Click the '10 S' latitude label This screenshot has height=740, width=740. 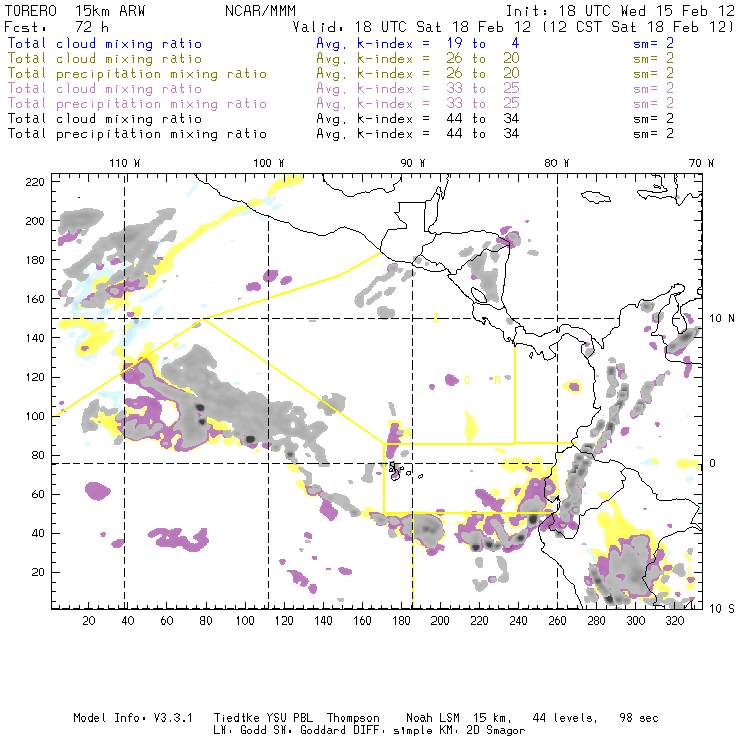pos(722,609)
